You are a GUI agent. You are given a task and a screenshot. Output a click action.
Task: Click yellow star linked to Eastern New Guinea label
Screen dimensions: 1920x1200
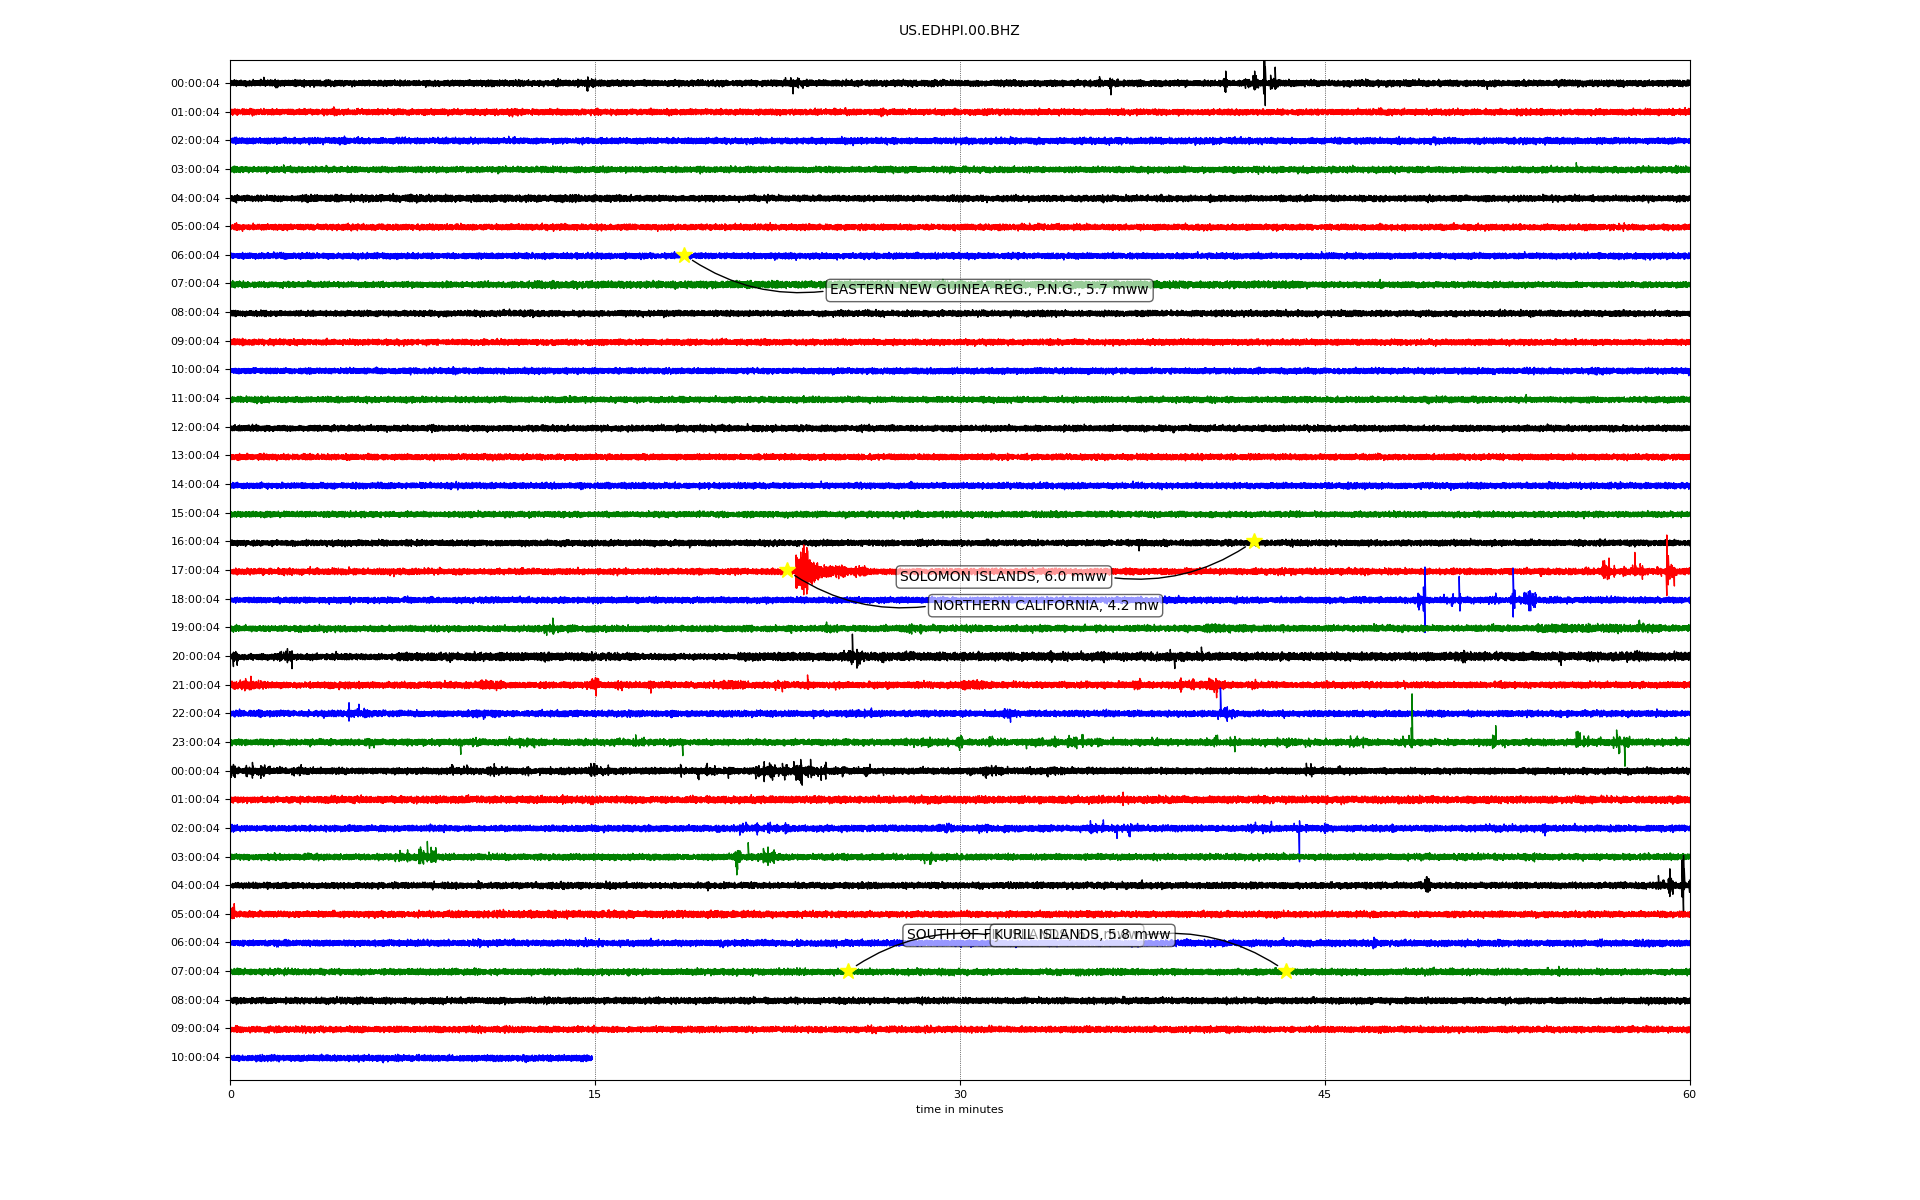pos(684,255)
